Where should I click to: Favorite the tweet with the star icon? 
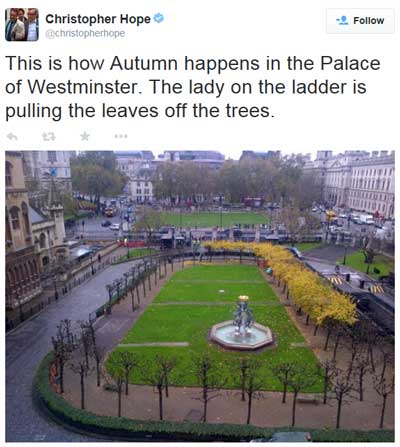85,136
